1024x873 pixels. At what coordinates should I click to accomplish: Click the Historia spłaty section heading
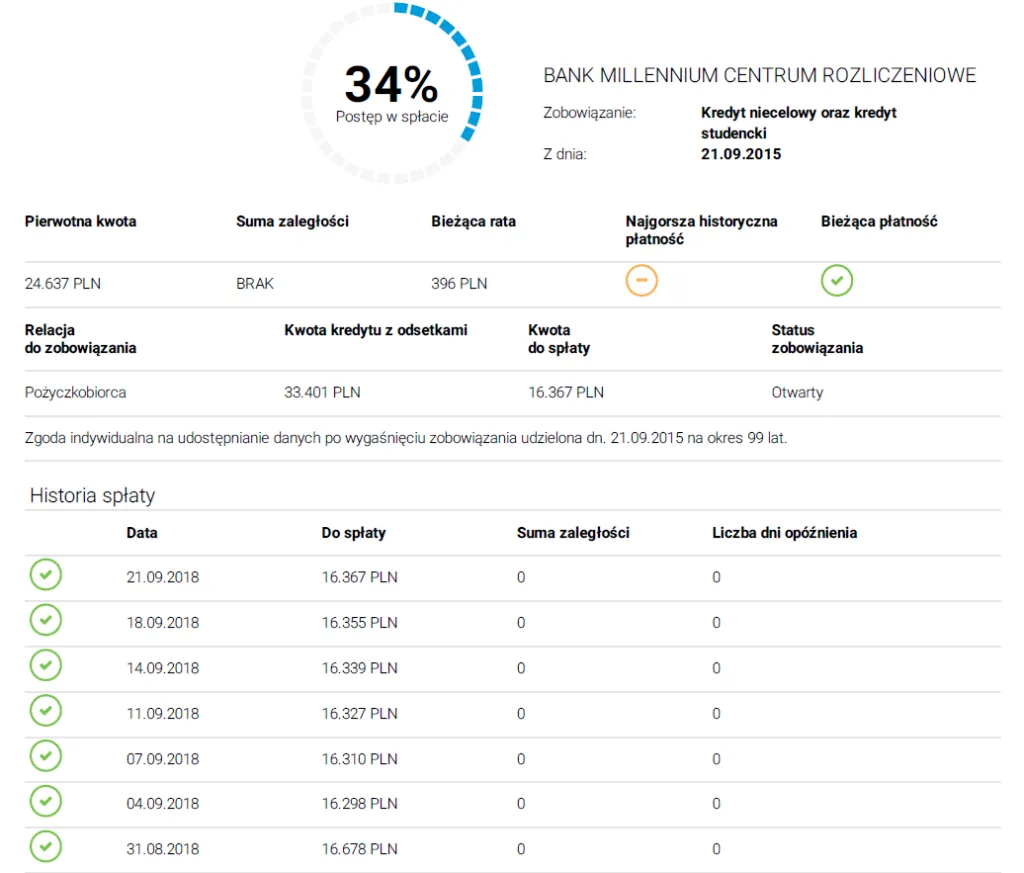(92, 496)
